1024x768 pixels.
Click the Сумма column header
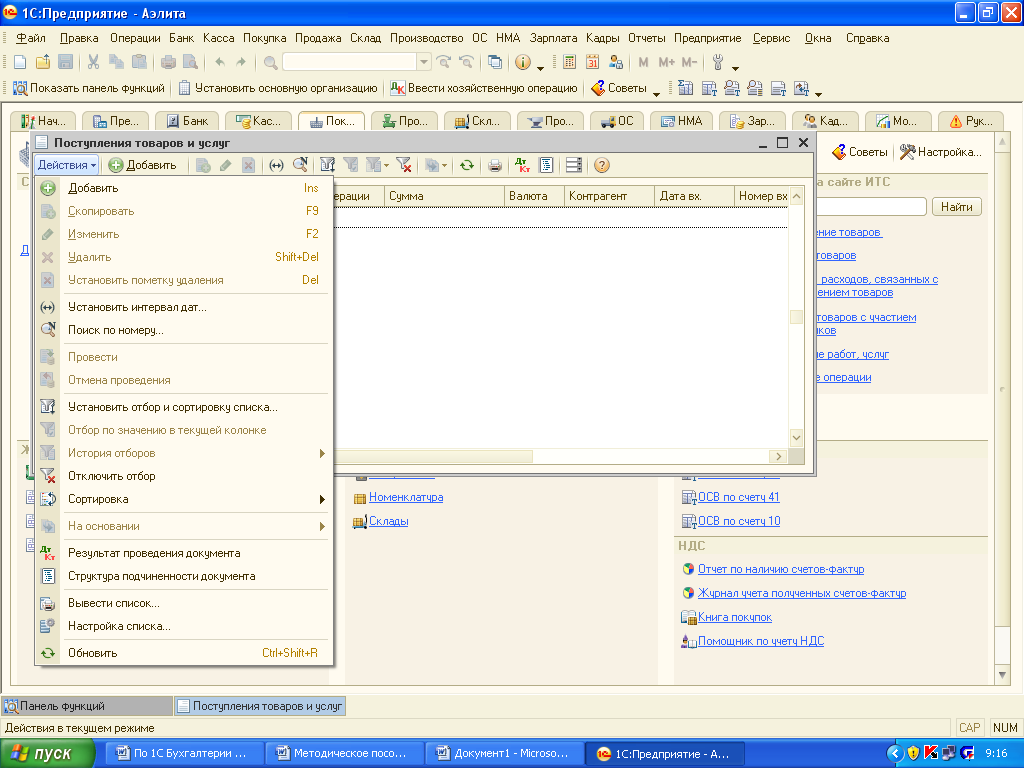444,196
